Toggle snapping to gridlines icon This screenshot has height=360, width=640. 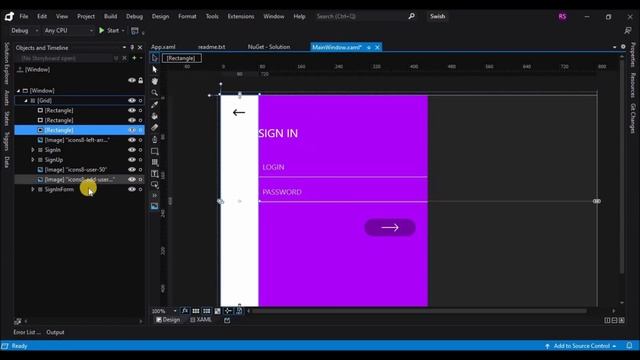click(x=207, y=311)
